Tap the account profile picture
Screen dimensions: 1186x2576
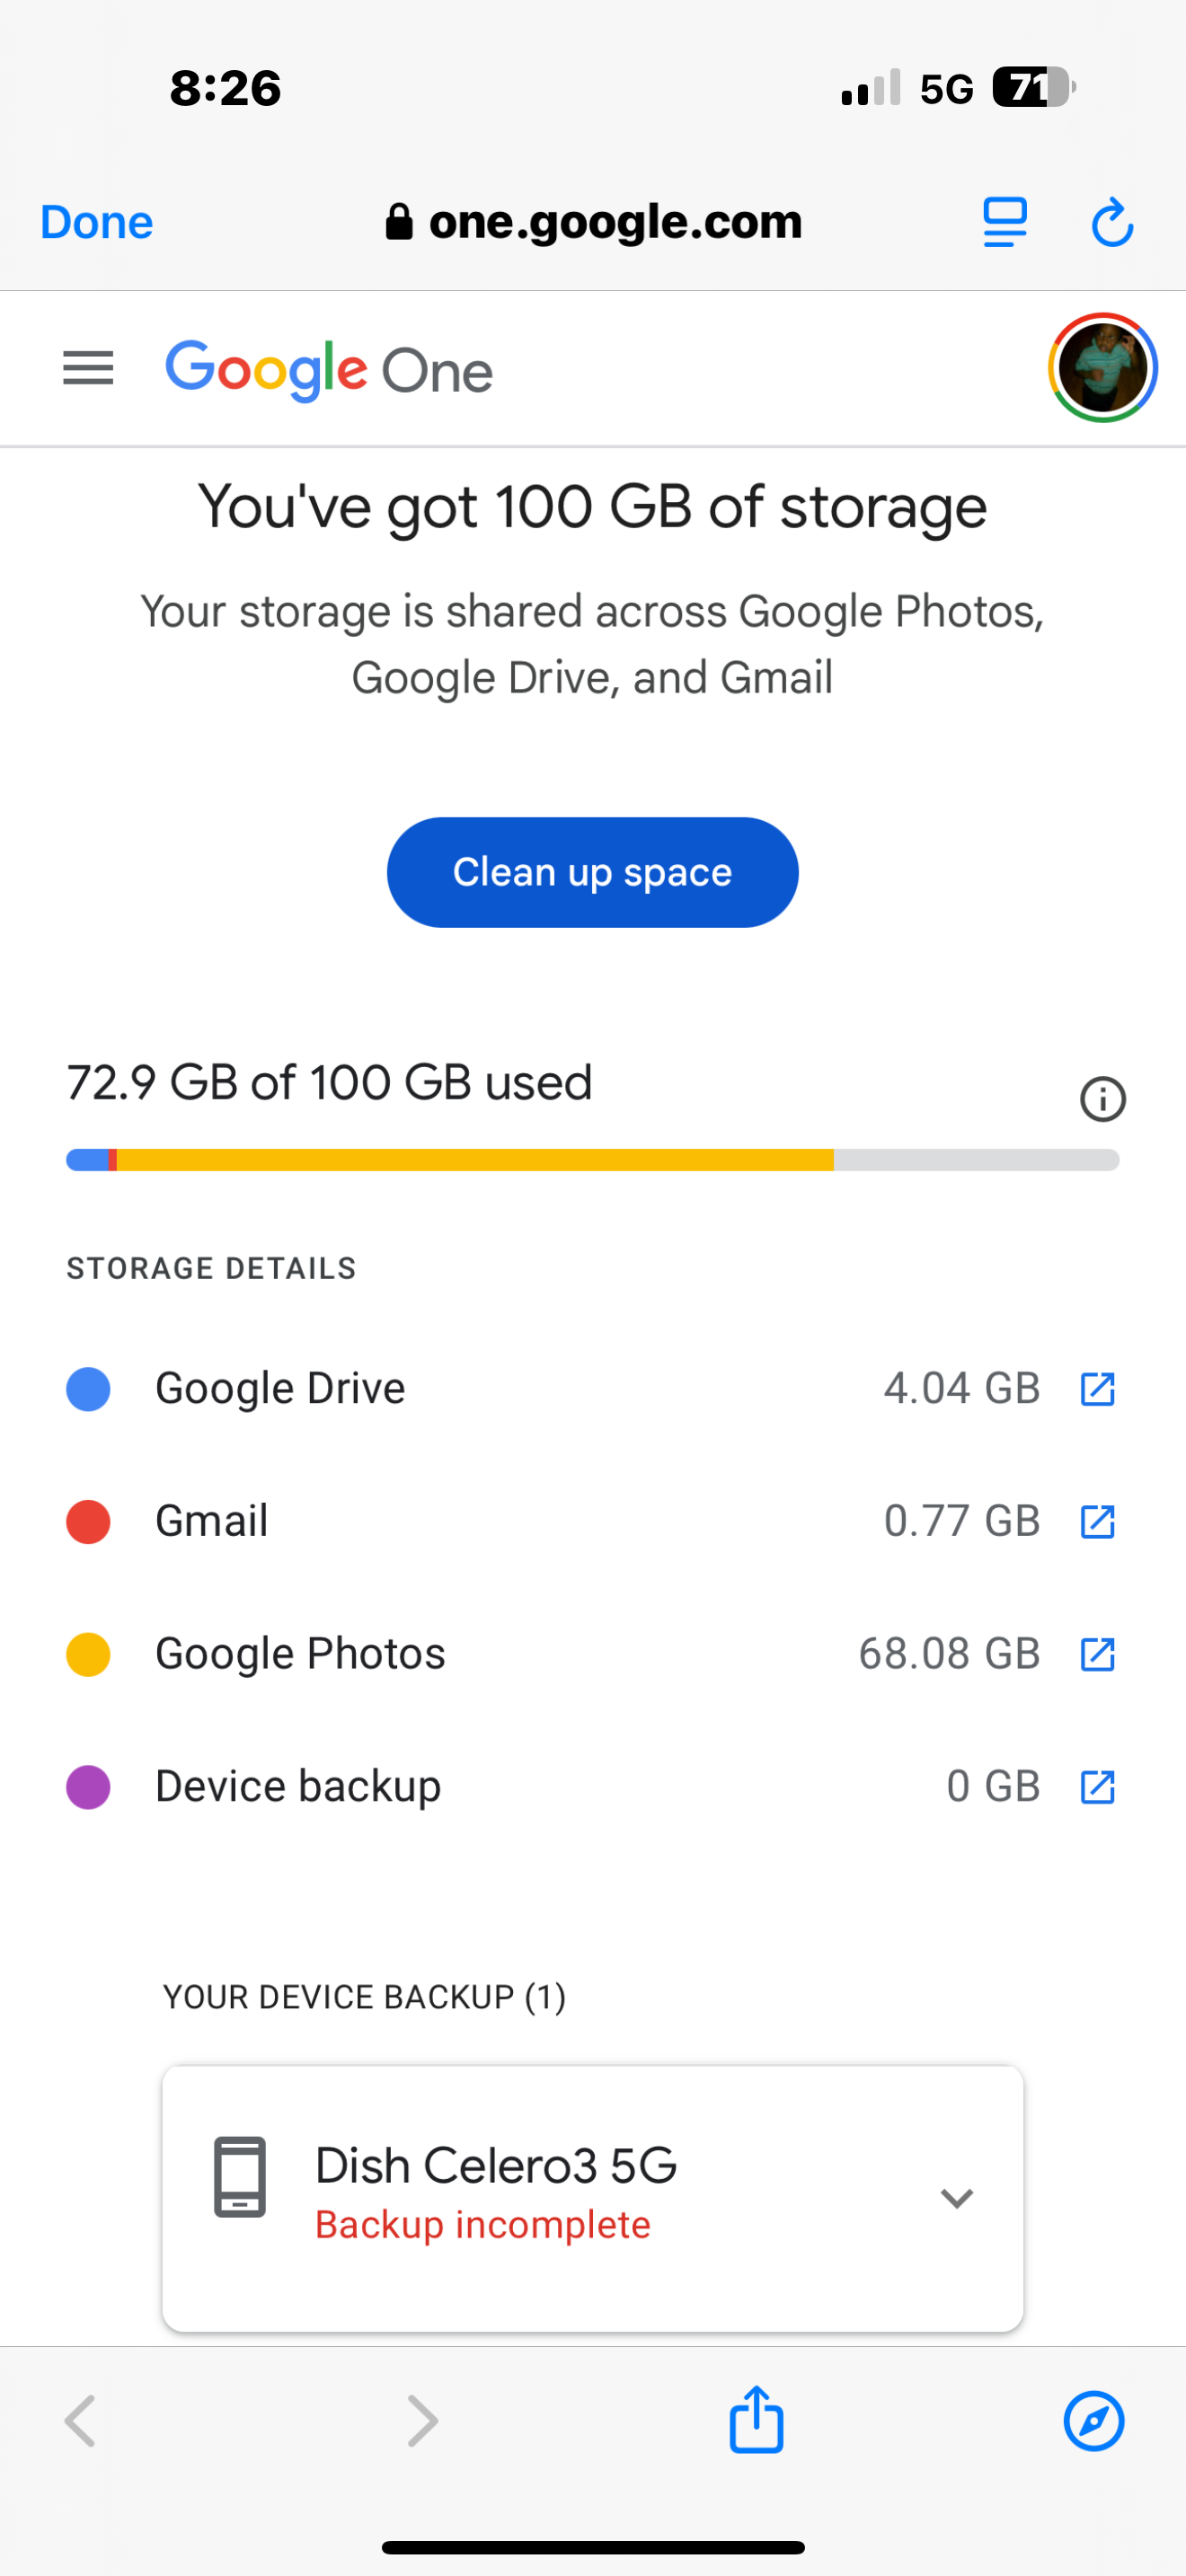(1102, 368)
